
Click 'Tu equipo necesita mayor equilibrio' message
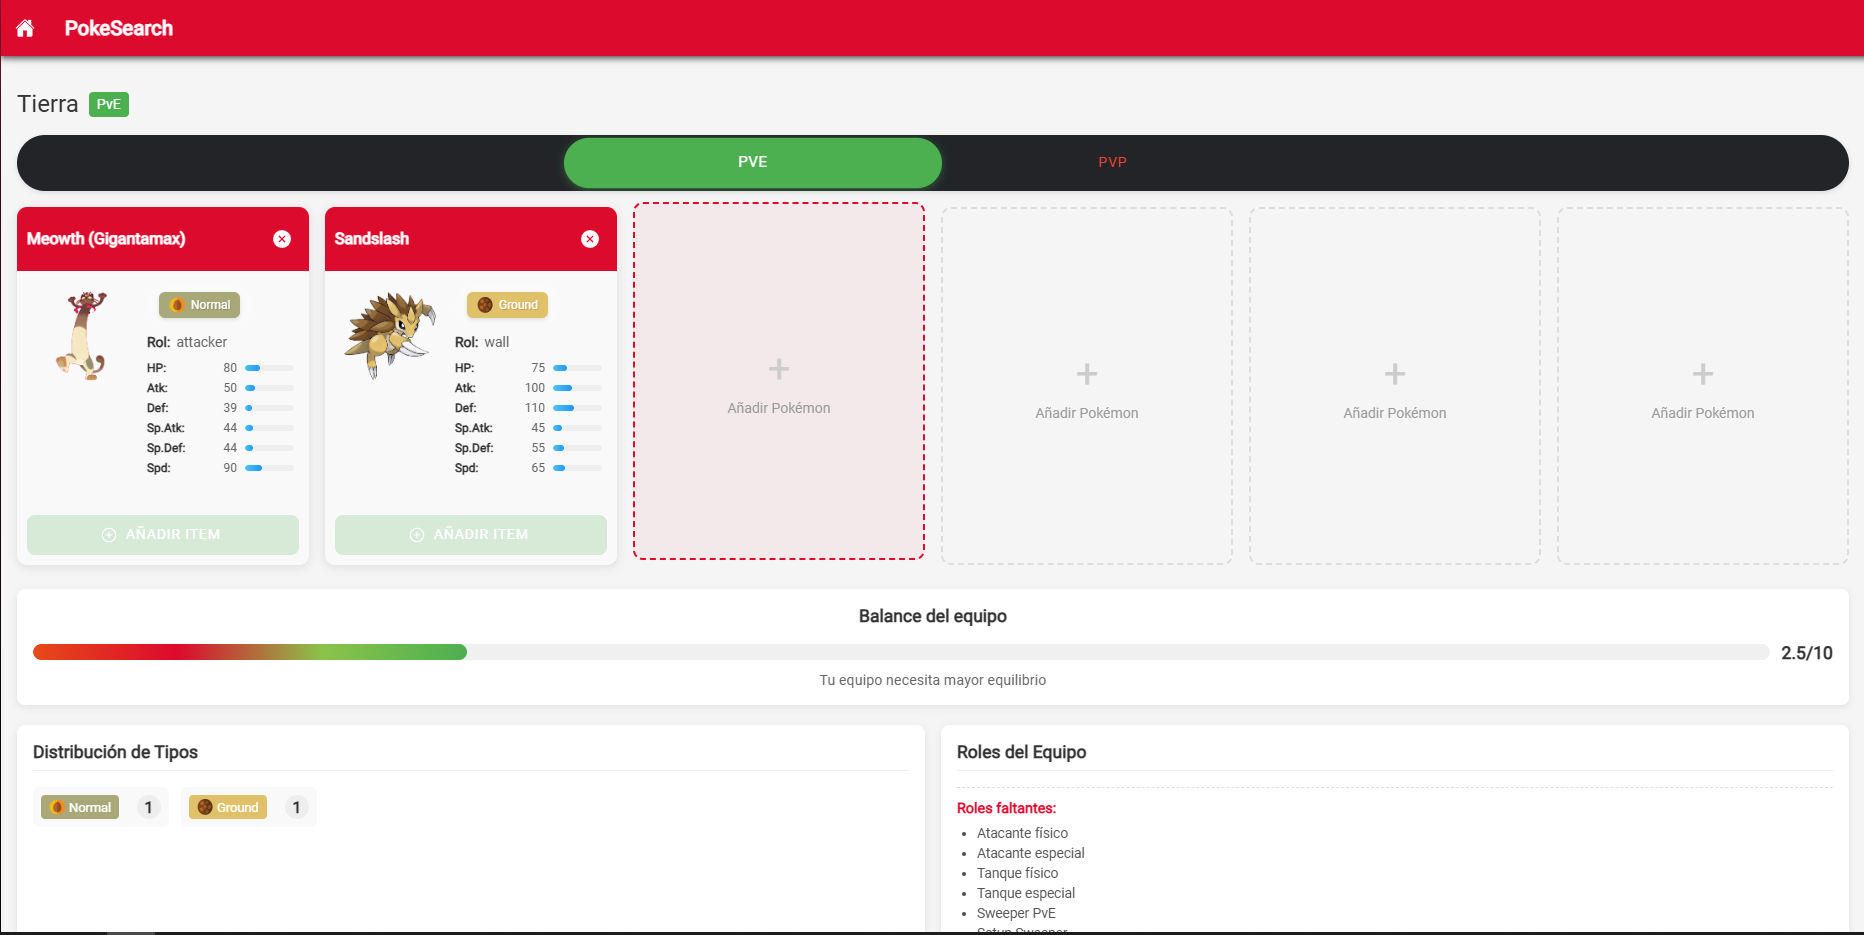pos(933,680)
